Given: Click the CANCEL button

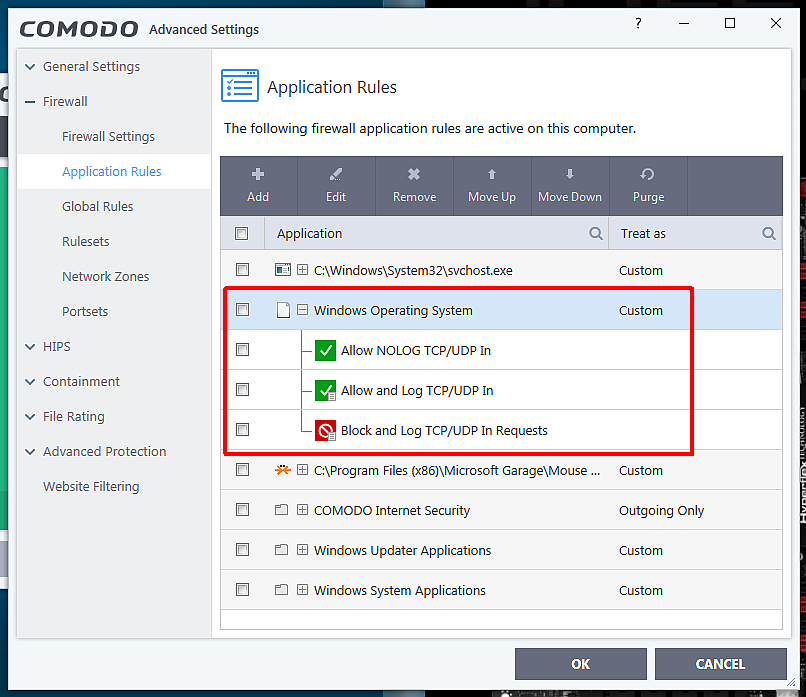Looking at the screenshot, I should pyautogui.click(x=720, y=664).
